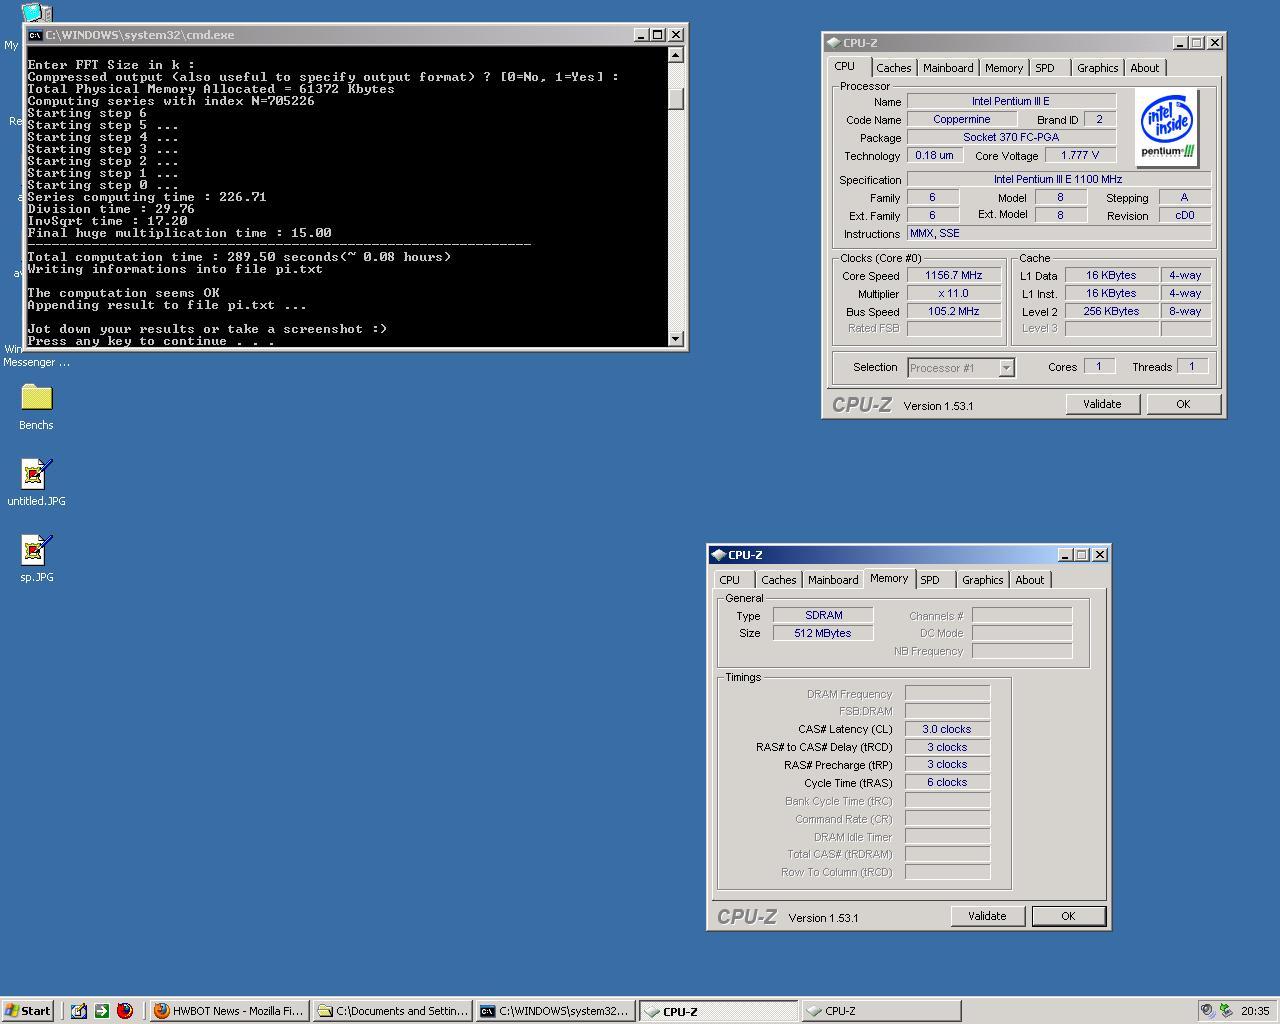Screen dimensions: 1280x1024
Task: Click Package field Socket 370 FC-PGA
Action: (1011, 137)
